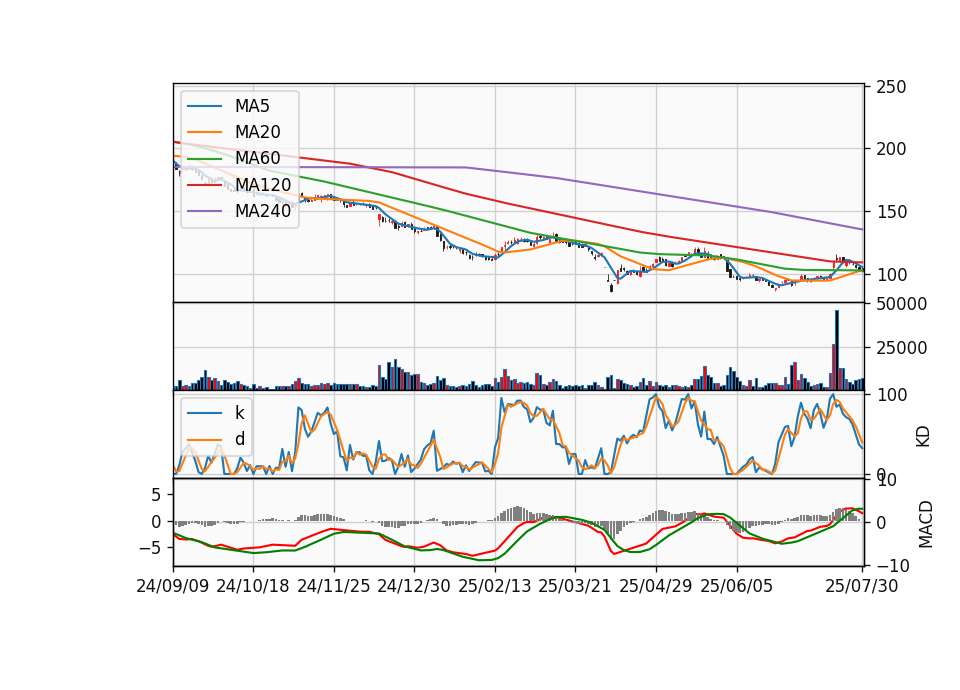Image resolution: width=960 pixels, height=690 pixels.
Task: Click the −5 tick on the MACD left axis
Action: tap(151, 548)
